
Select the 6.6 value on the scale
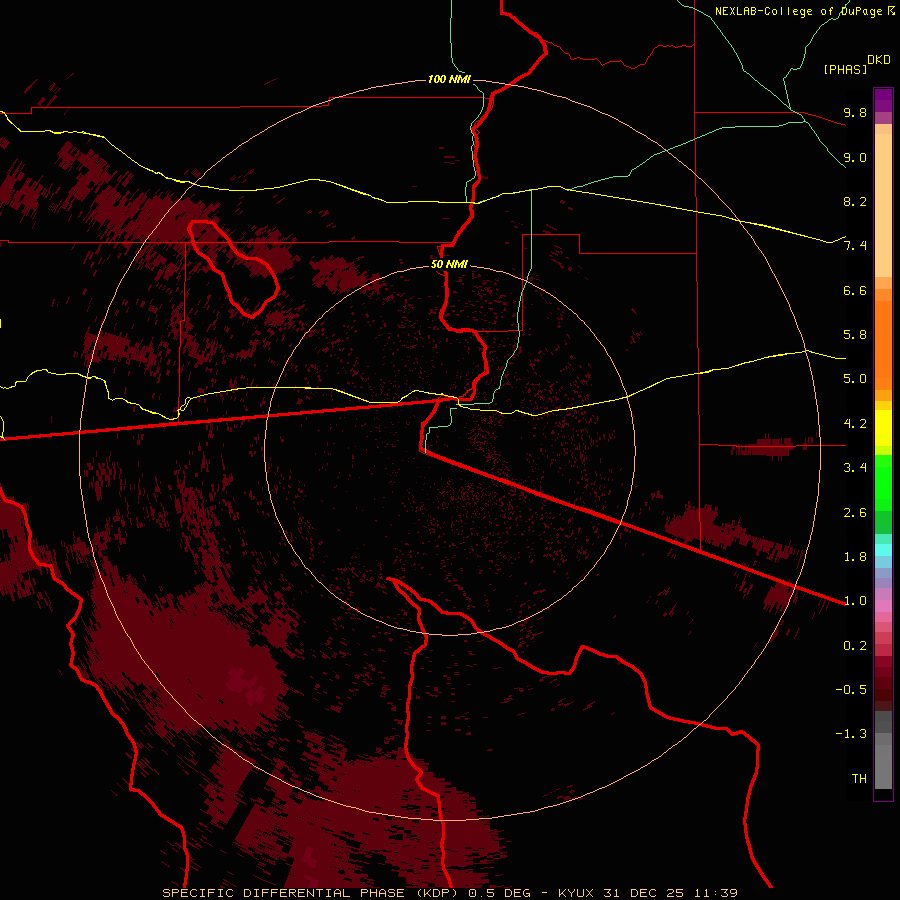coord(855,290)
